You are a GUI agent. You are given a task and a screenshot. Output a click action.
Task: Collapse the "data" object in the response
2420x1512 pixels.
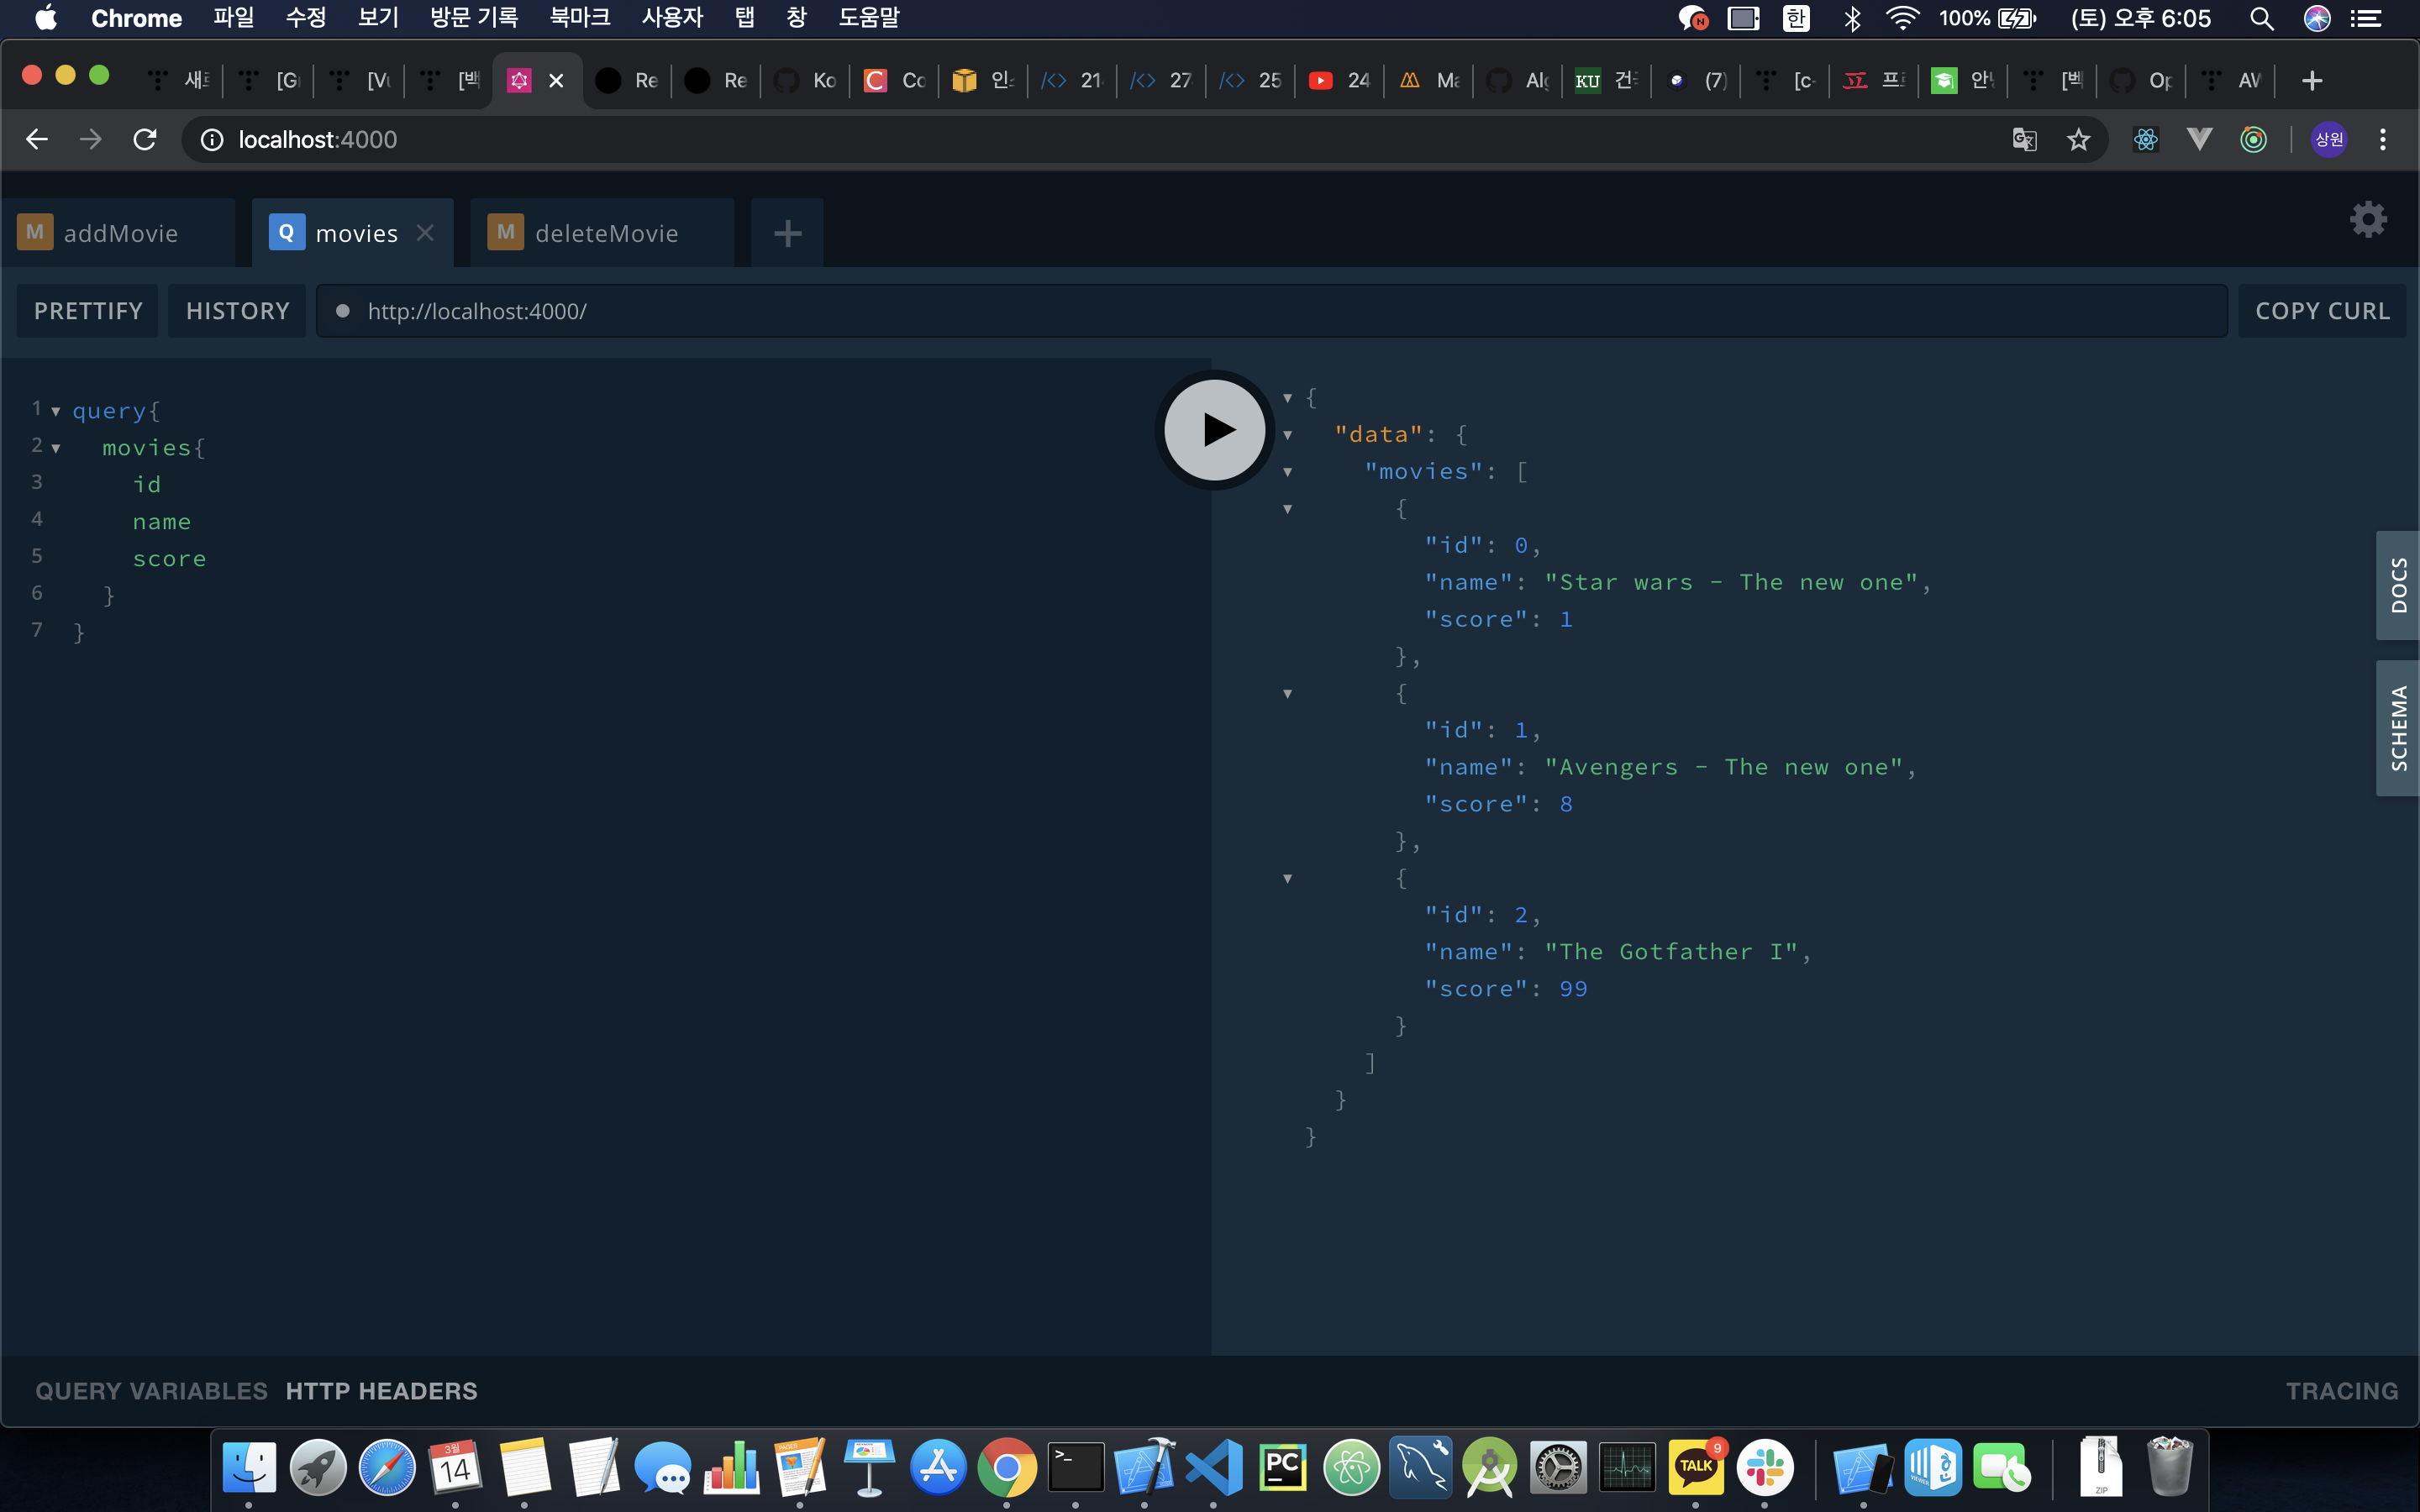[1288, 435]
